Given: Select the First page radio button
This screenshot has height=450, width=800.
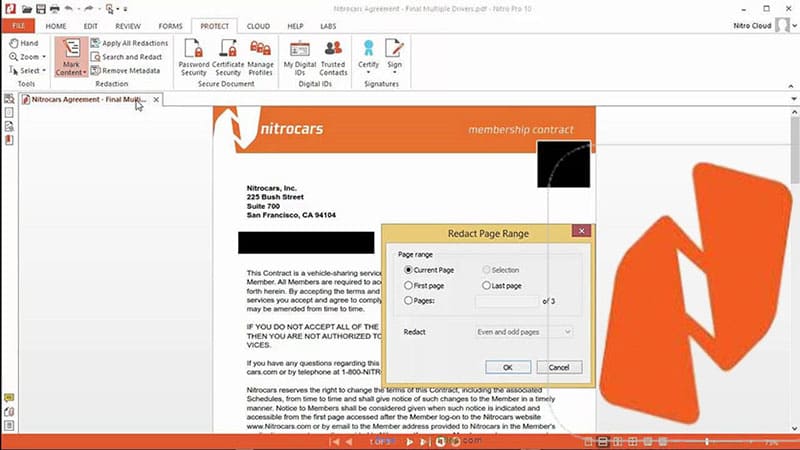Looking at the screenshot, I should tap(408, 286).
